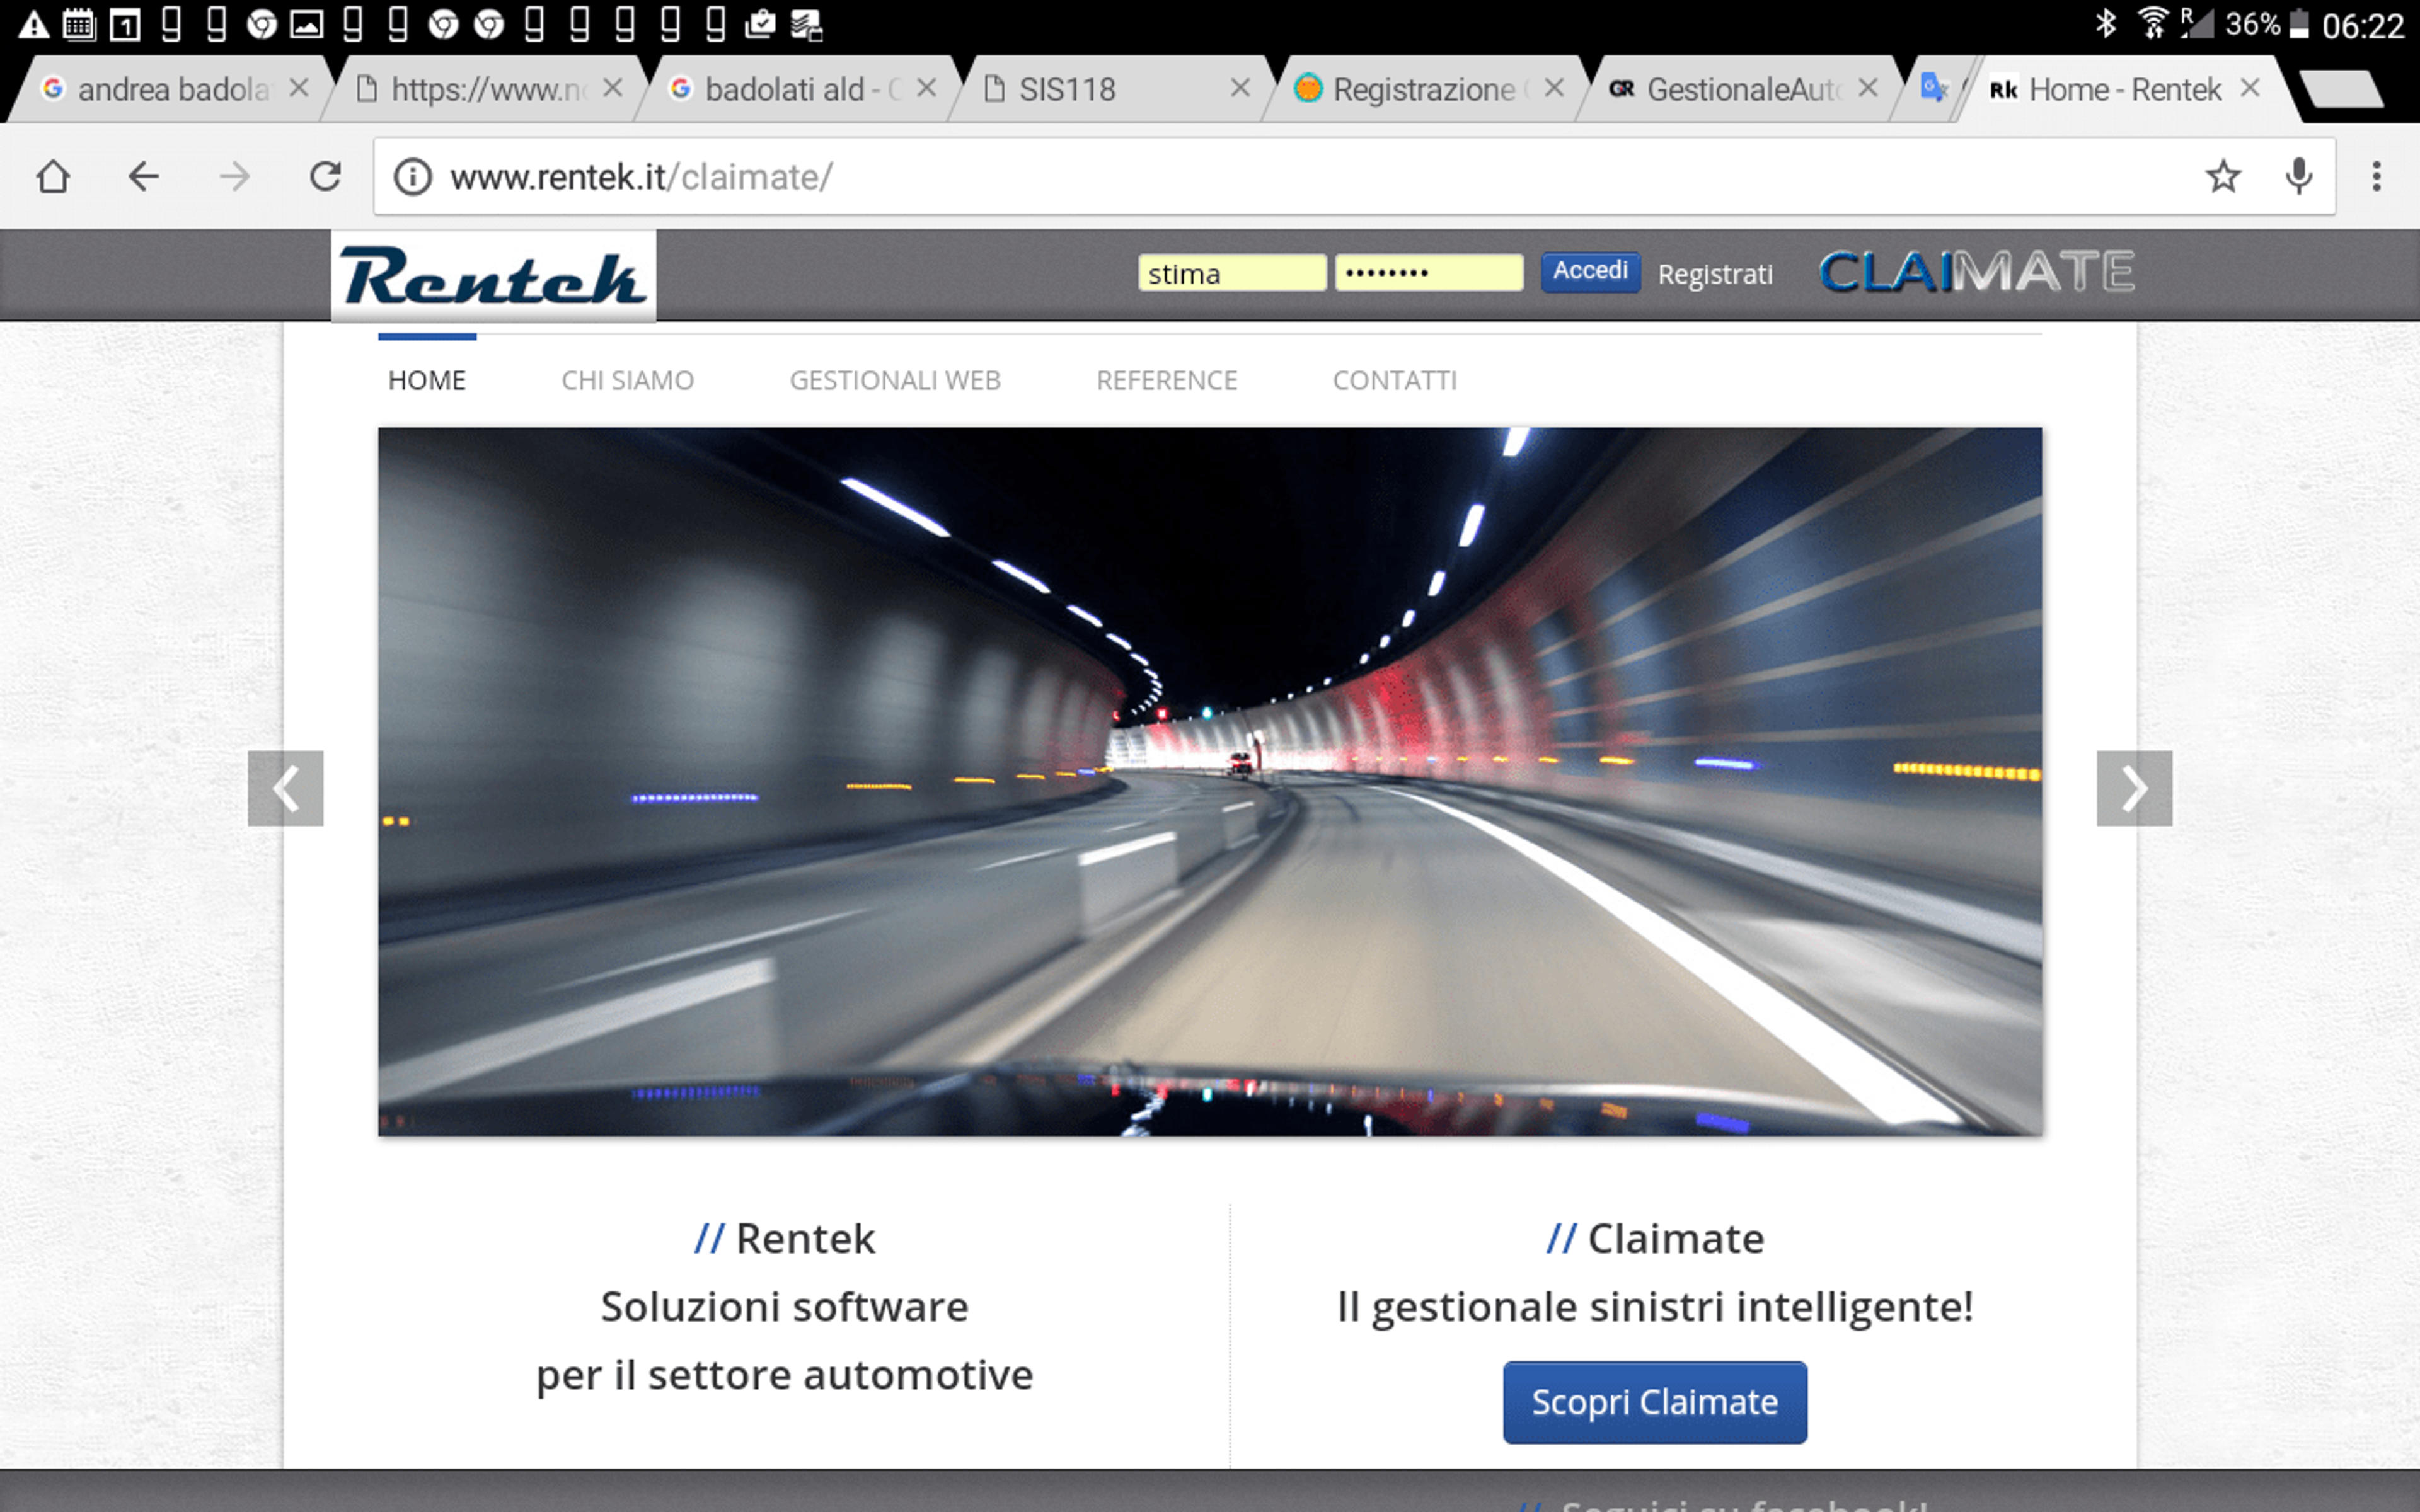
Task: Click the Claimate logo in header
Action: click(1976, 273)
